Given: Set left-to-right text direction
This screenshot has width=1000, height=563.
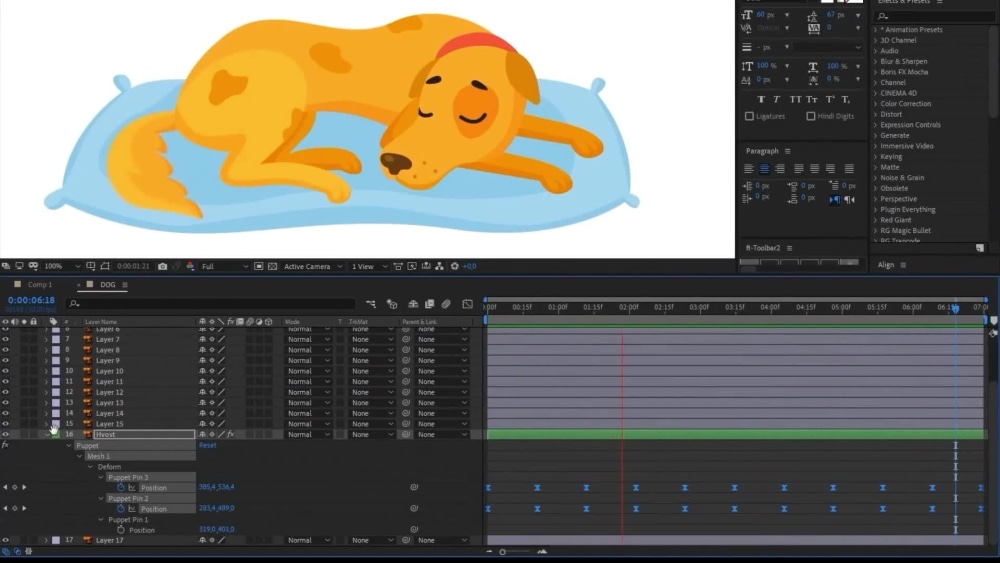Looking at the screenshot, I should (x=834, y=200).
